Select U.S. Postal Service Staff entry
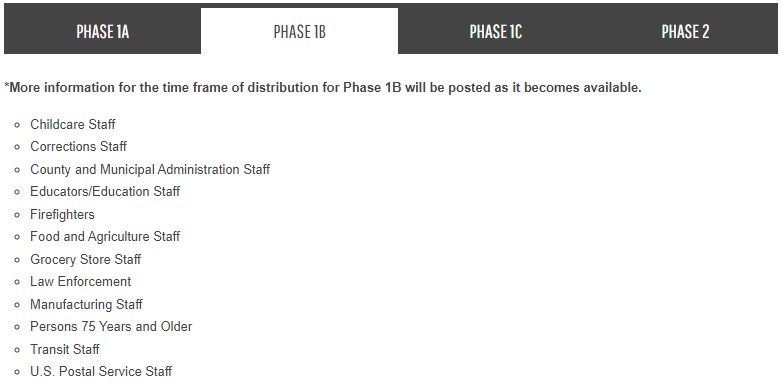782x385 pixels. [101, 372]
